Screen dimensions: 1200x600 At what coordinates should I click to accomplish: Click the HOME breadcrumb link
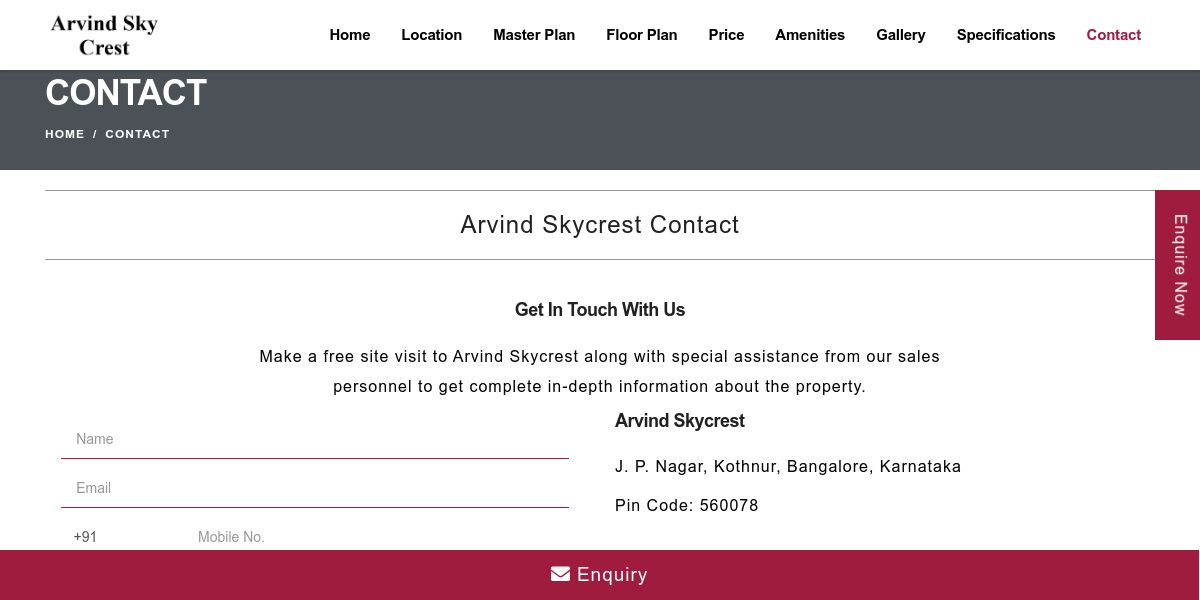[65, 134]
